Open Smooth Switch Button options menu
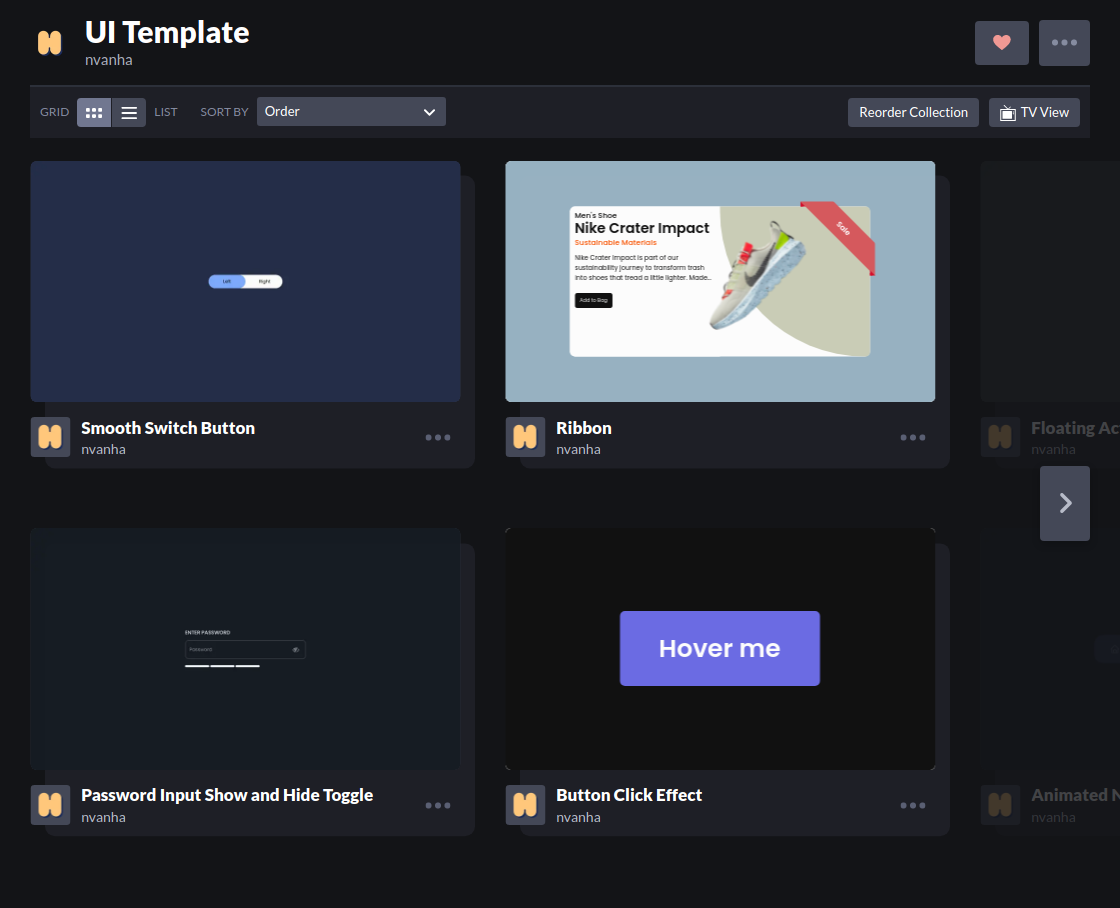The image size is (1120, 908). click(438, 437)
